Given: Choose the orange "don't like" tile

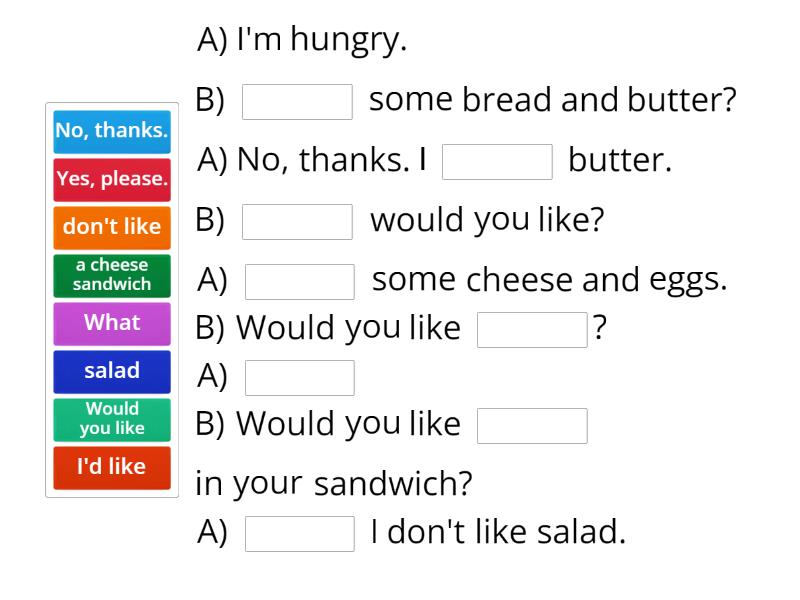Looking at the screenshot, I should coord(112,227).
